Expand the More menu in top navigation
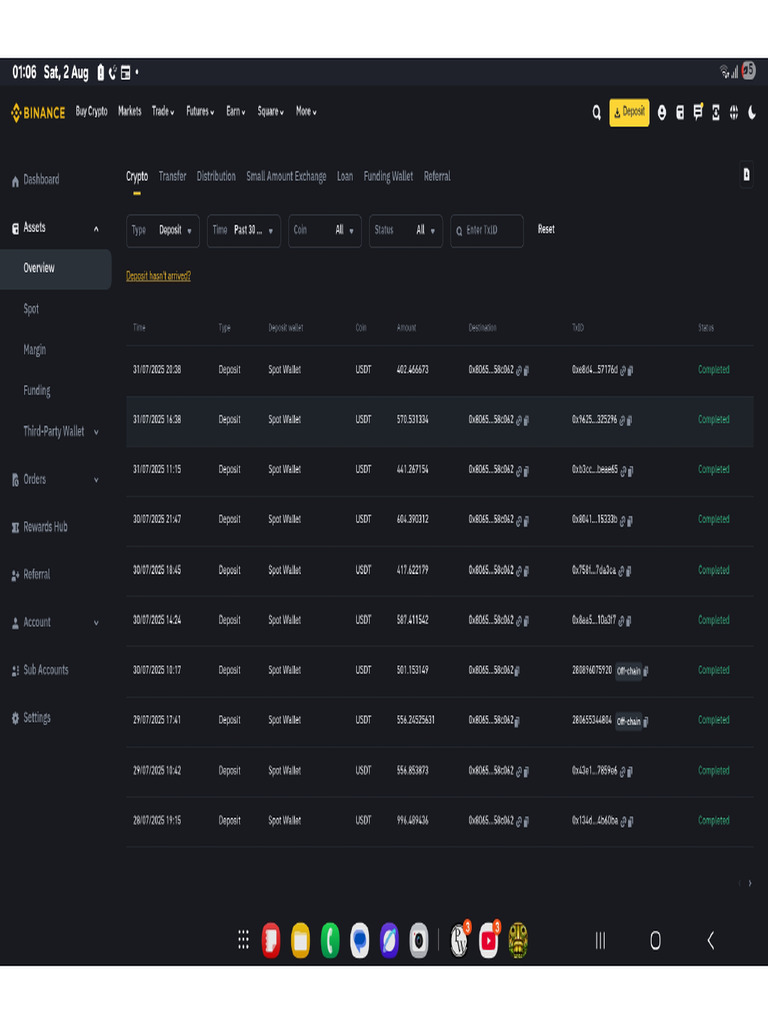768x1024 pixels. click(x=306, y=112)
